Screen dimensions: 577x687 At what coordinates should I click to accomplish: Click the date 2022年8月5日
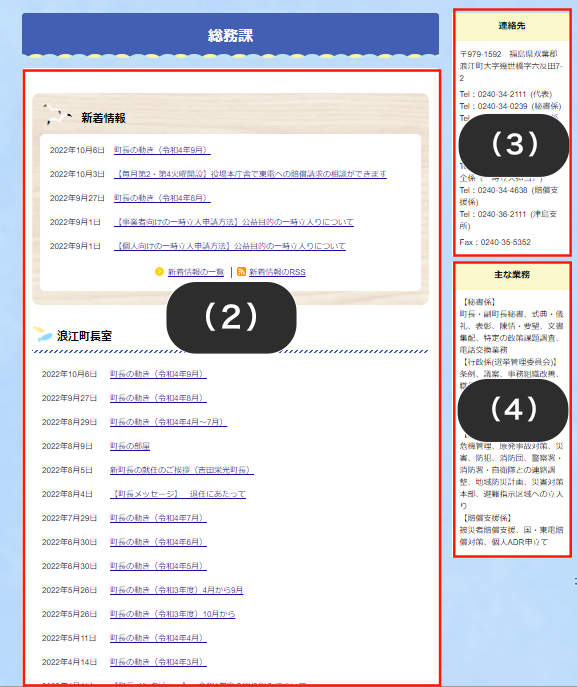point(67,470)
